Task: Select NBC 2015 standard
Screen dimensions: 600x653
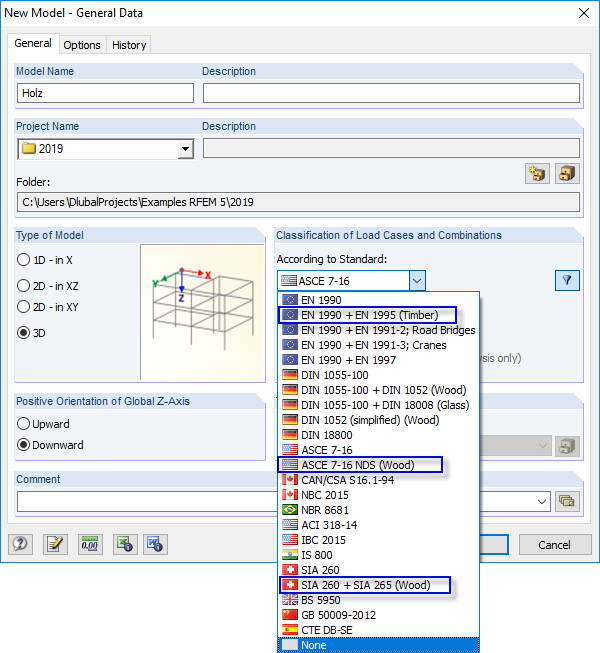Action: pyautogui.click(x=378, y=495)
